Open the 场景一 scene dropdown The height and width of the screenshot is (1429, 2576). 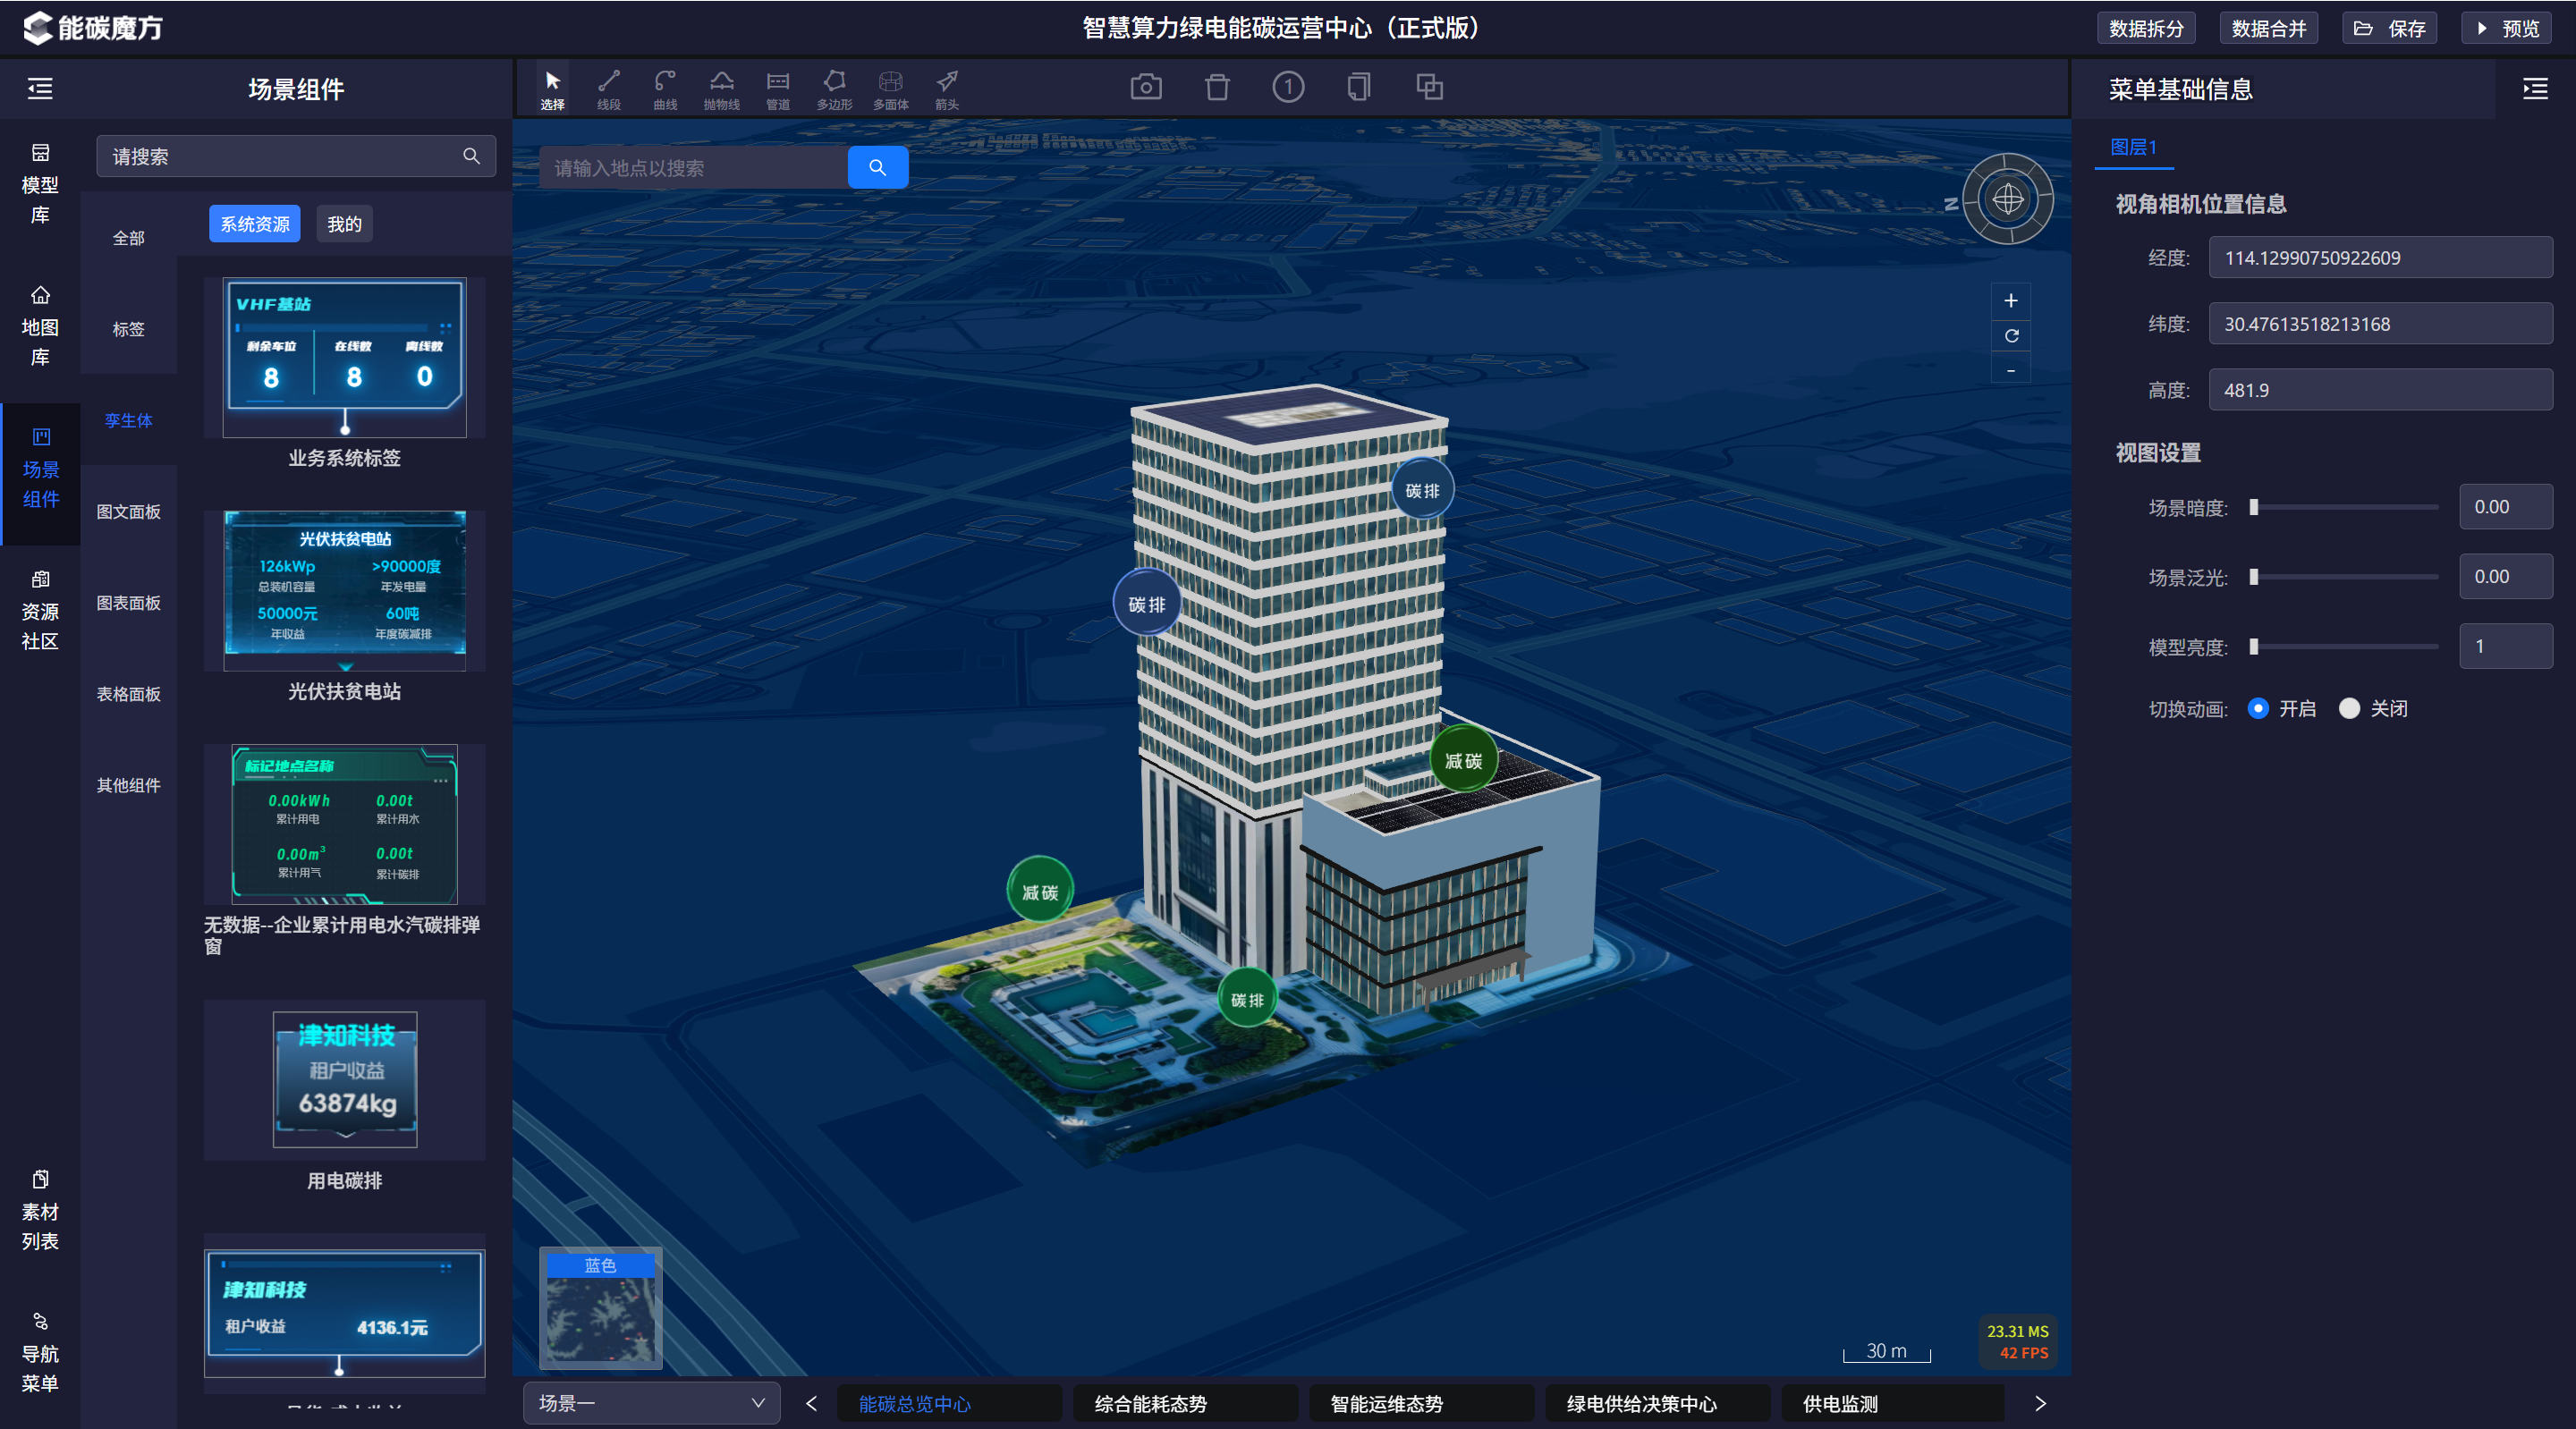click(651, 1403)
